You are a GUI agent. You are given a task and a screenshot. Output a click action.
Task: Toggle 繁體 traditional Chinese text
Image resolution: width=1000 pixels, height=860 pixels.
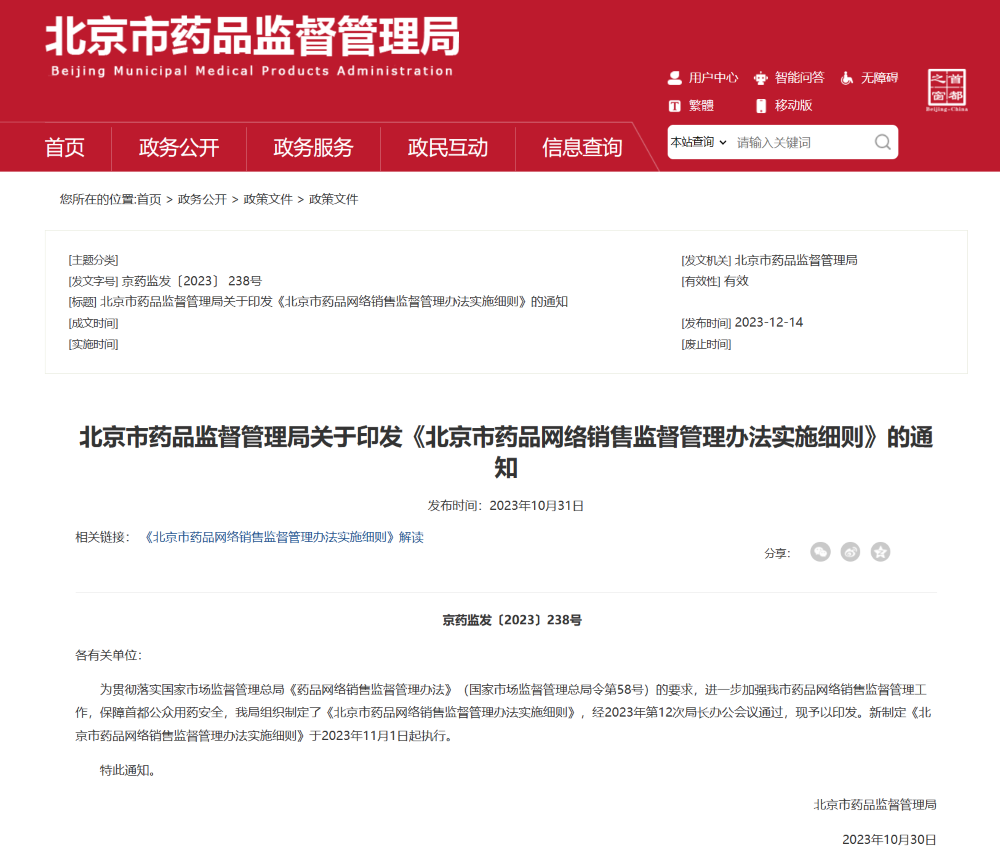pos(675,106)
